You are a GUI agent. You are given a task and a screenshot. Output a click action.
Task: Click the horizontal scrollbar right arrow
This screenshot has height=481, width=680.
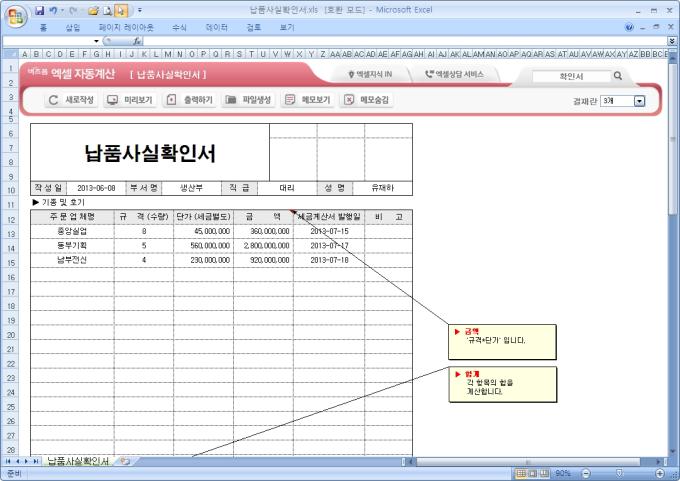[x=659, y=461]
